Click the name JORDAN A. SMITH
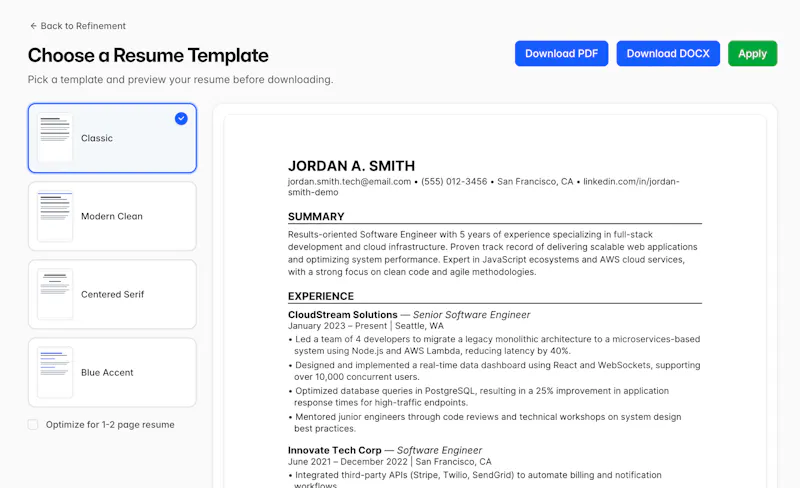Viewport: 800px width, 488px height. tap(352, 166)
